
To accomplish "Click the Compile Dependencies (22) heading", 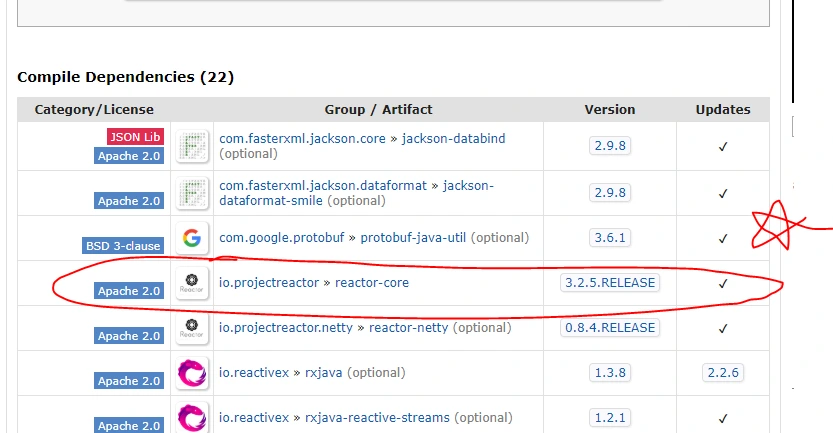I will coord(125,77).
